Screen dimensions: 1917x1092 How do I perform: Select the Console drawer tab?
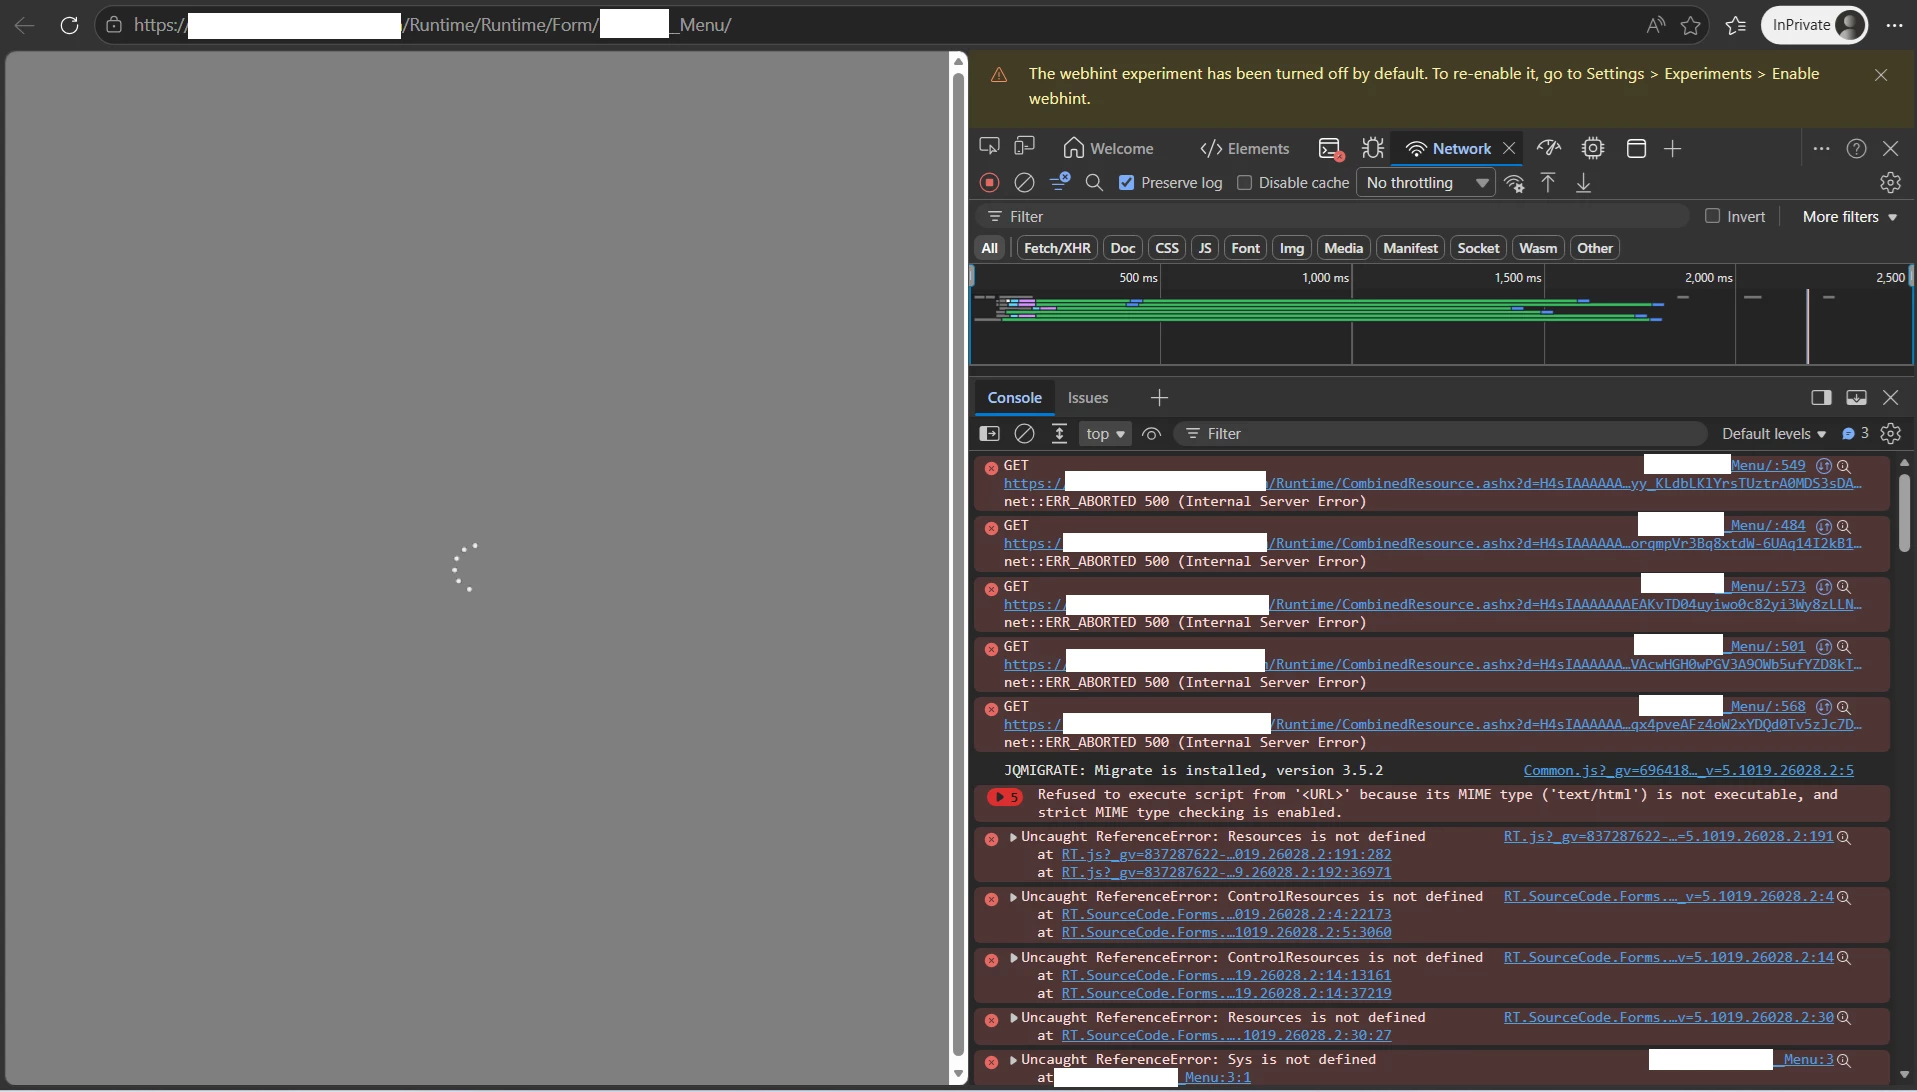1014,398
